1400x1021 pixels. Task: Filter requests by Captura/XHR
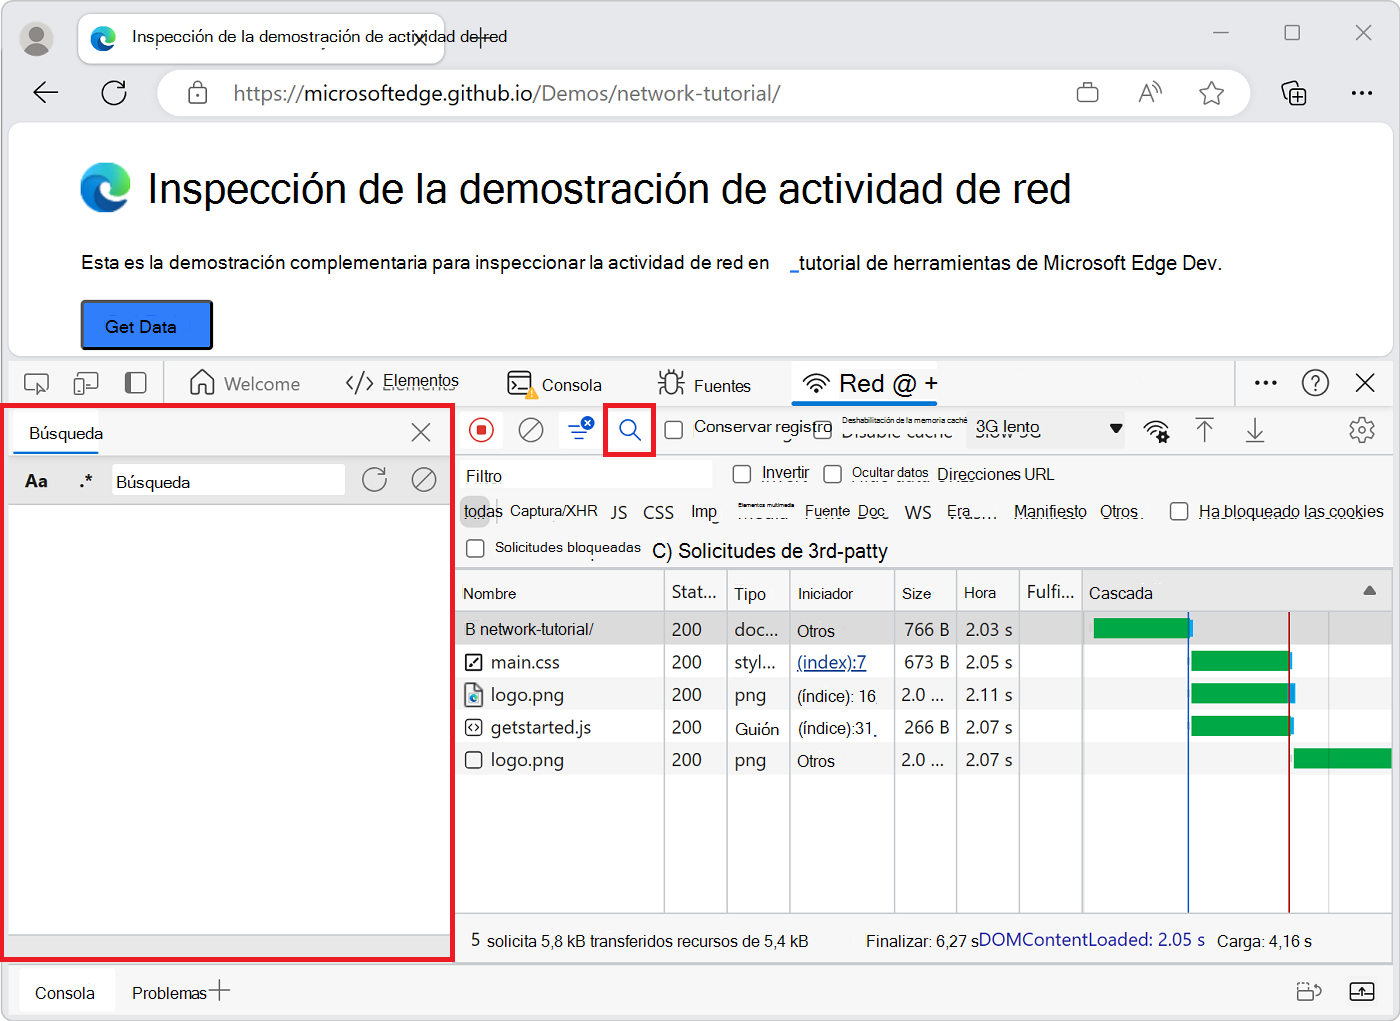pyautogui.click(x=554, y=511)
